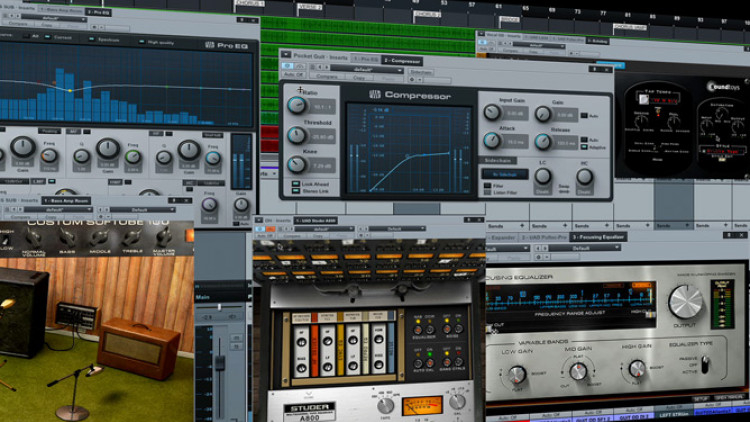Screen dimensions: 750x422
Task: Toggle Stereo Link in Compressor
Action: pos(296,191)
